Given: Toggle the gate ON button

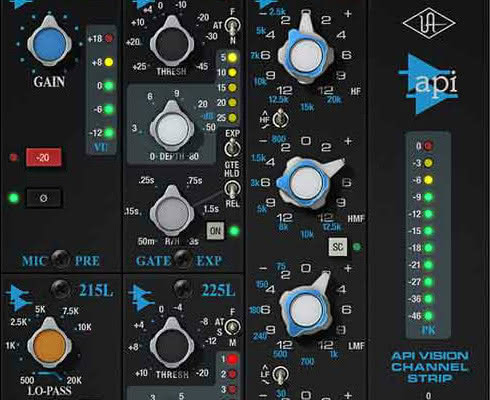Looking at the screenshot, I should [x=215, y=230].
